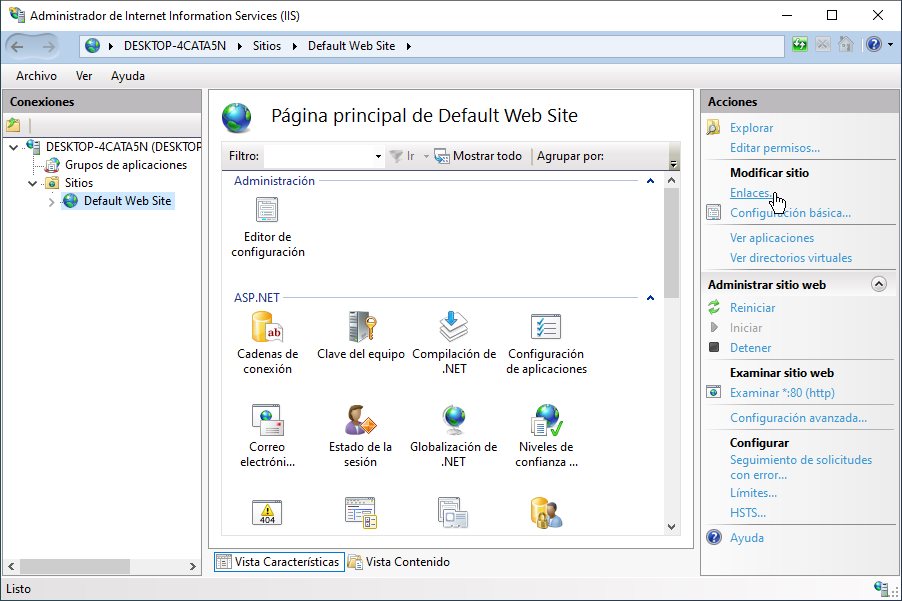
Task: Expand the Default Web Site tree node
Action: (x=52, y=202)
